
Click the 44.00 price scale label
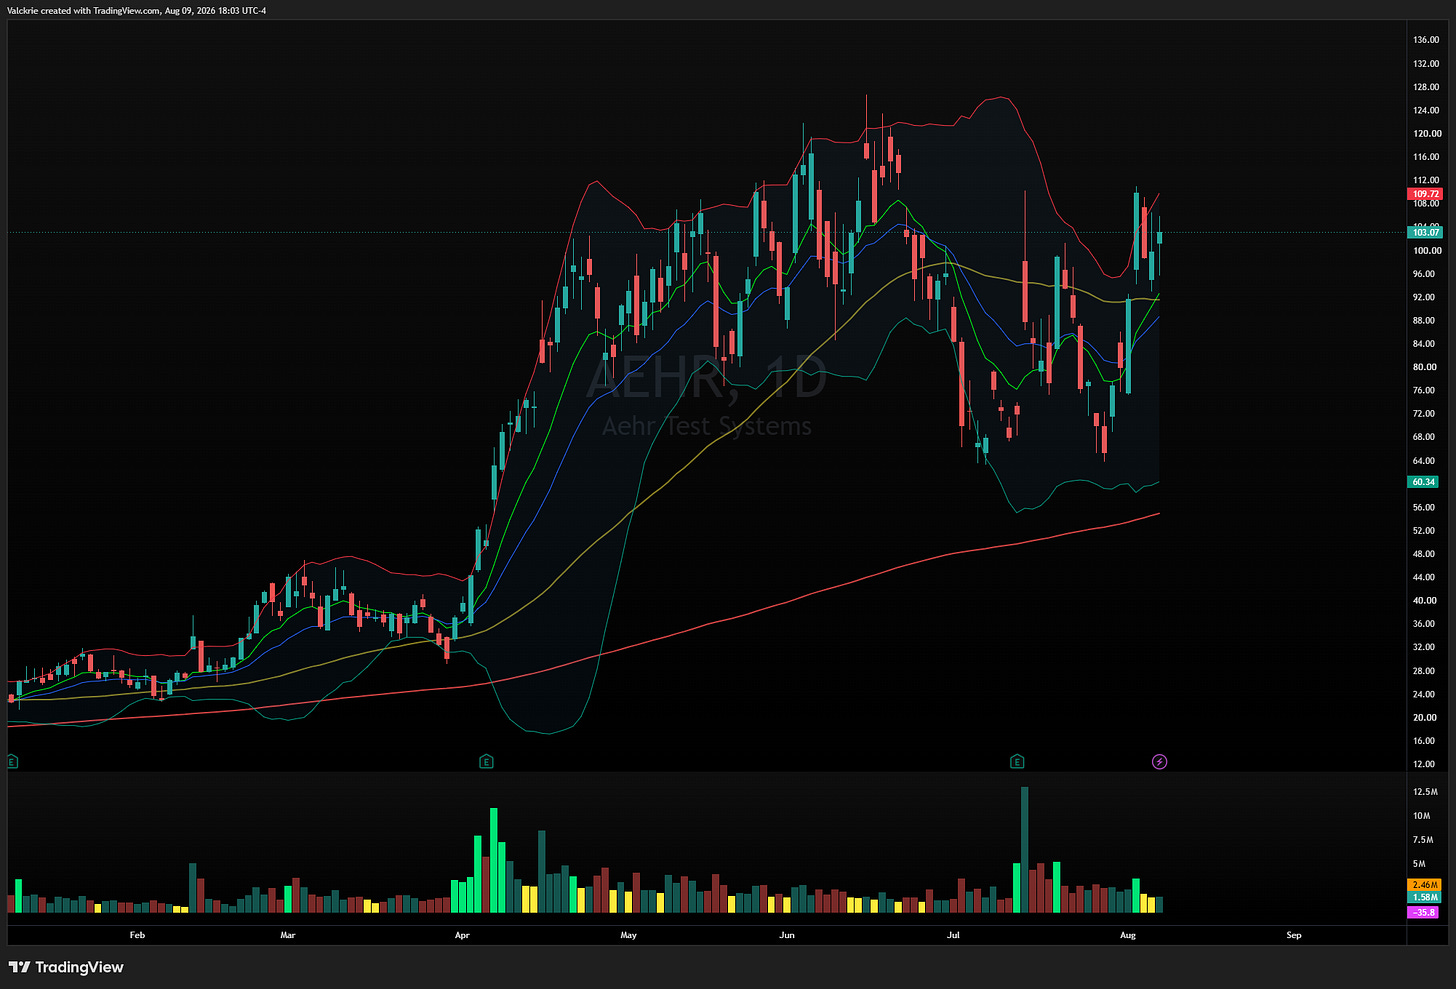[x=1424, y=578]
